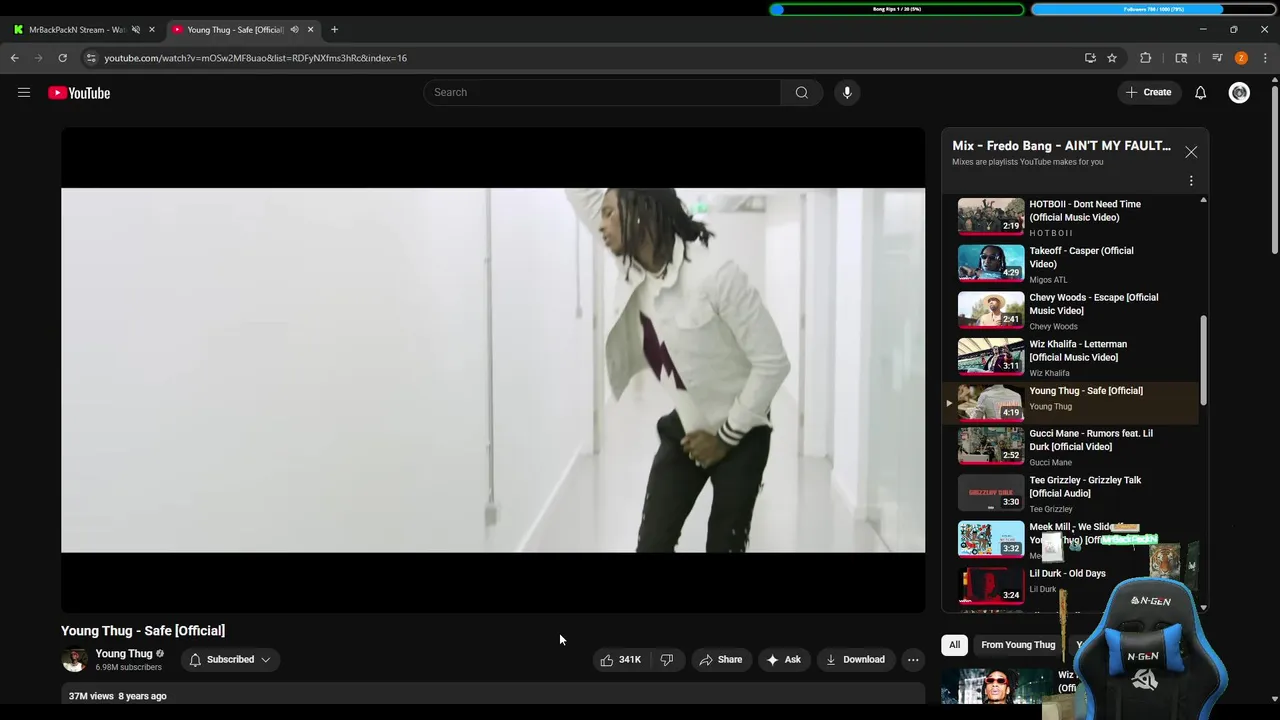This screenshot has height=720, width=1280.
Task: Click the search magnifier button
Action: click(x=802, y=92)
